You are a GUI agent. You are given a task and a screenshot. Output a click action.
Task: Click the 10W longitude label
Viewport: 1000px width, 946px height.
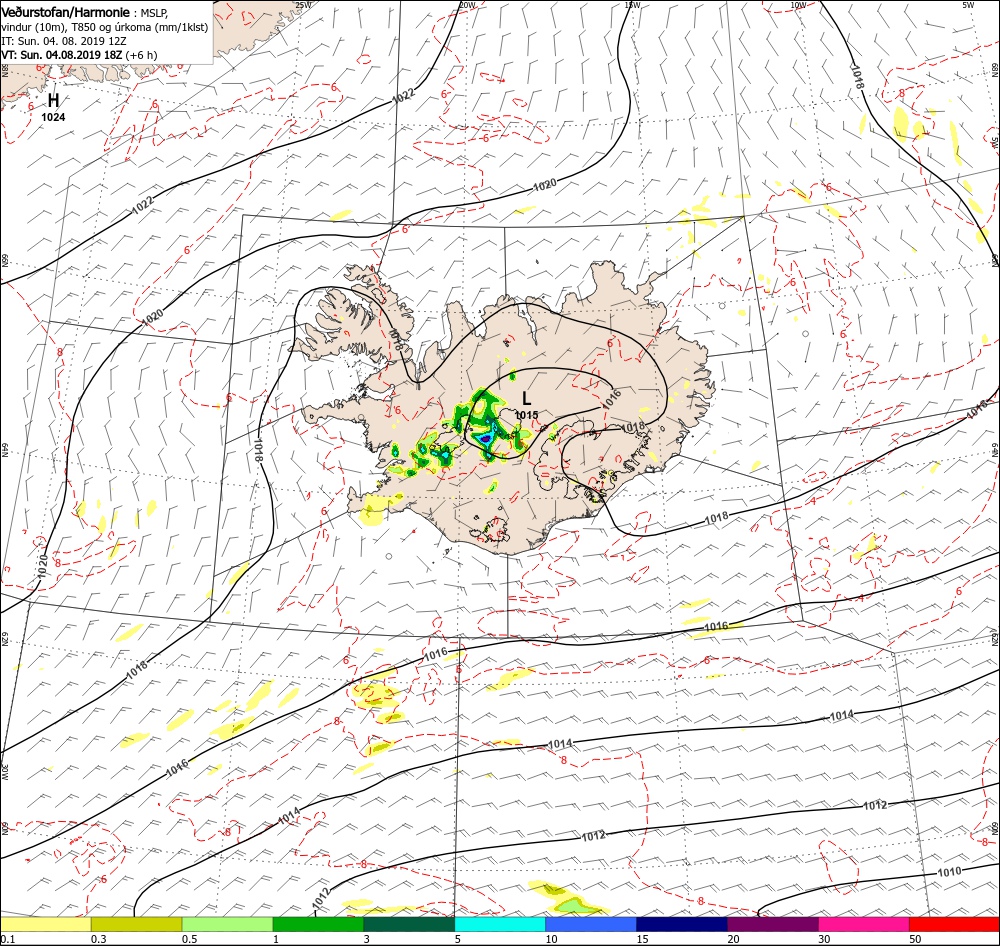click(798, 4)
